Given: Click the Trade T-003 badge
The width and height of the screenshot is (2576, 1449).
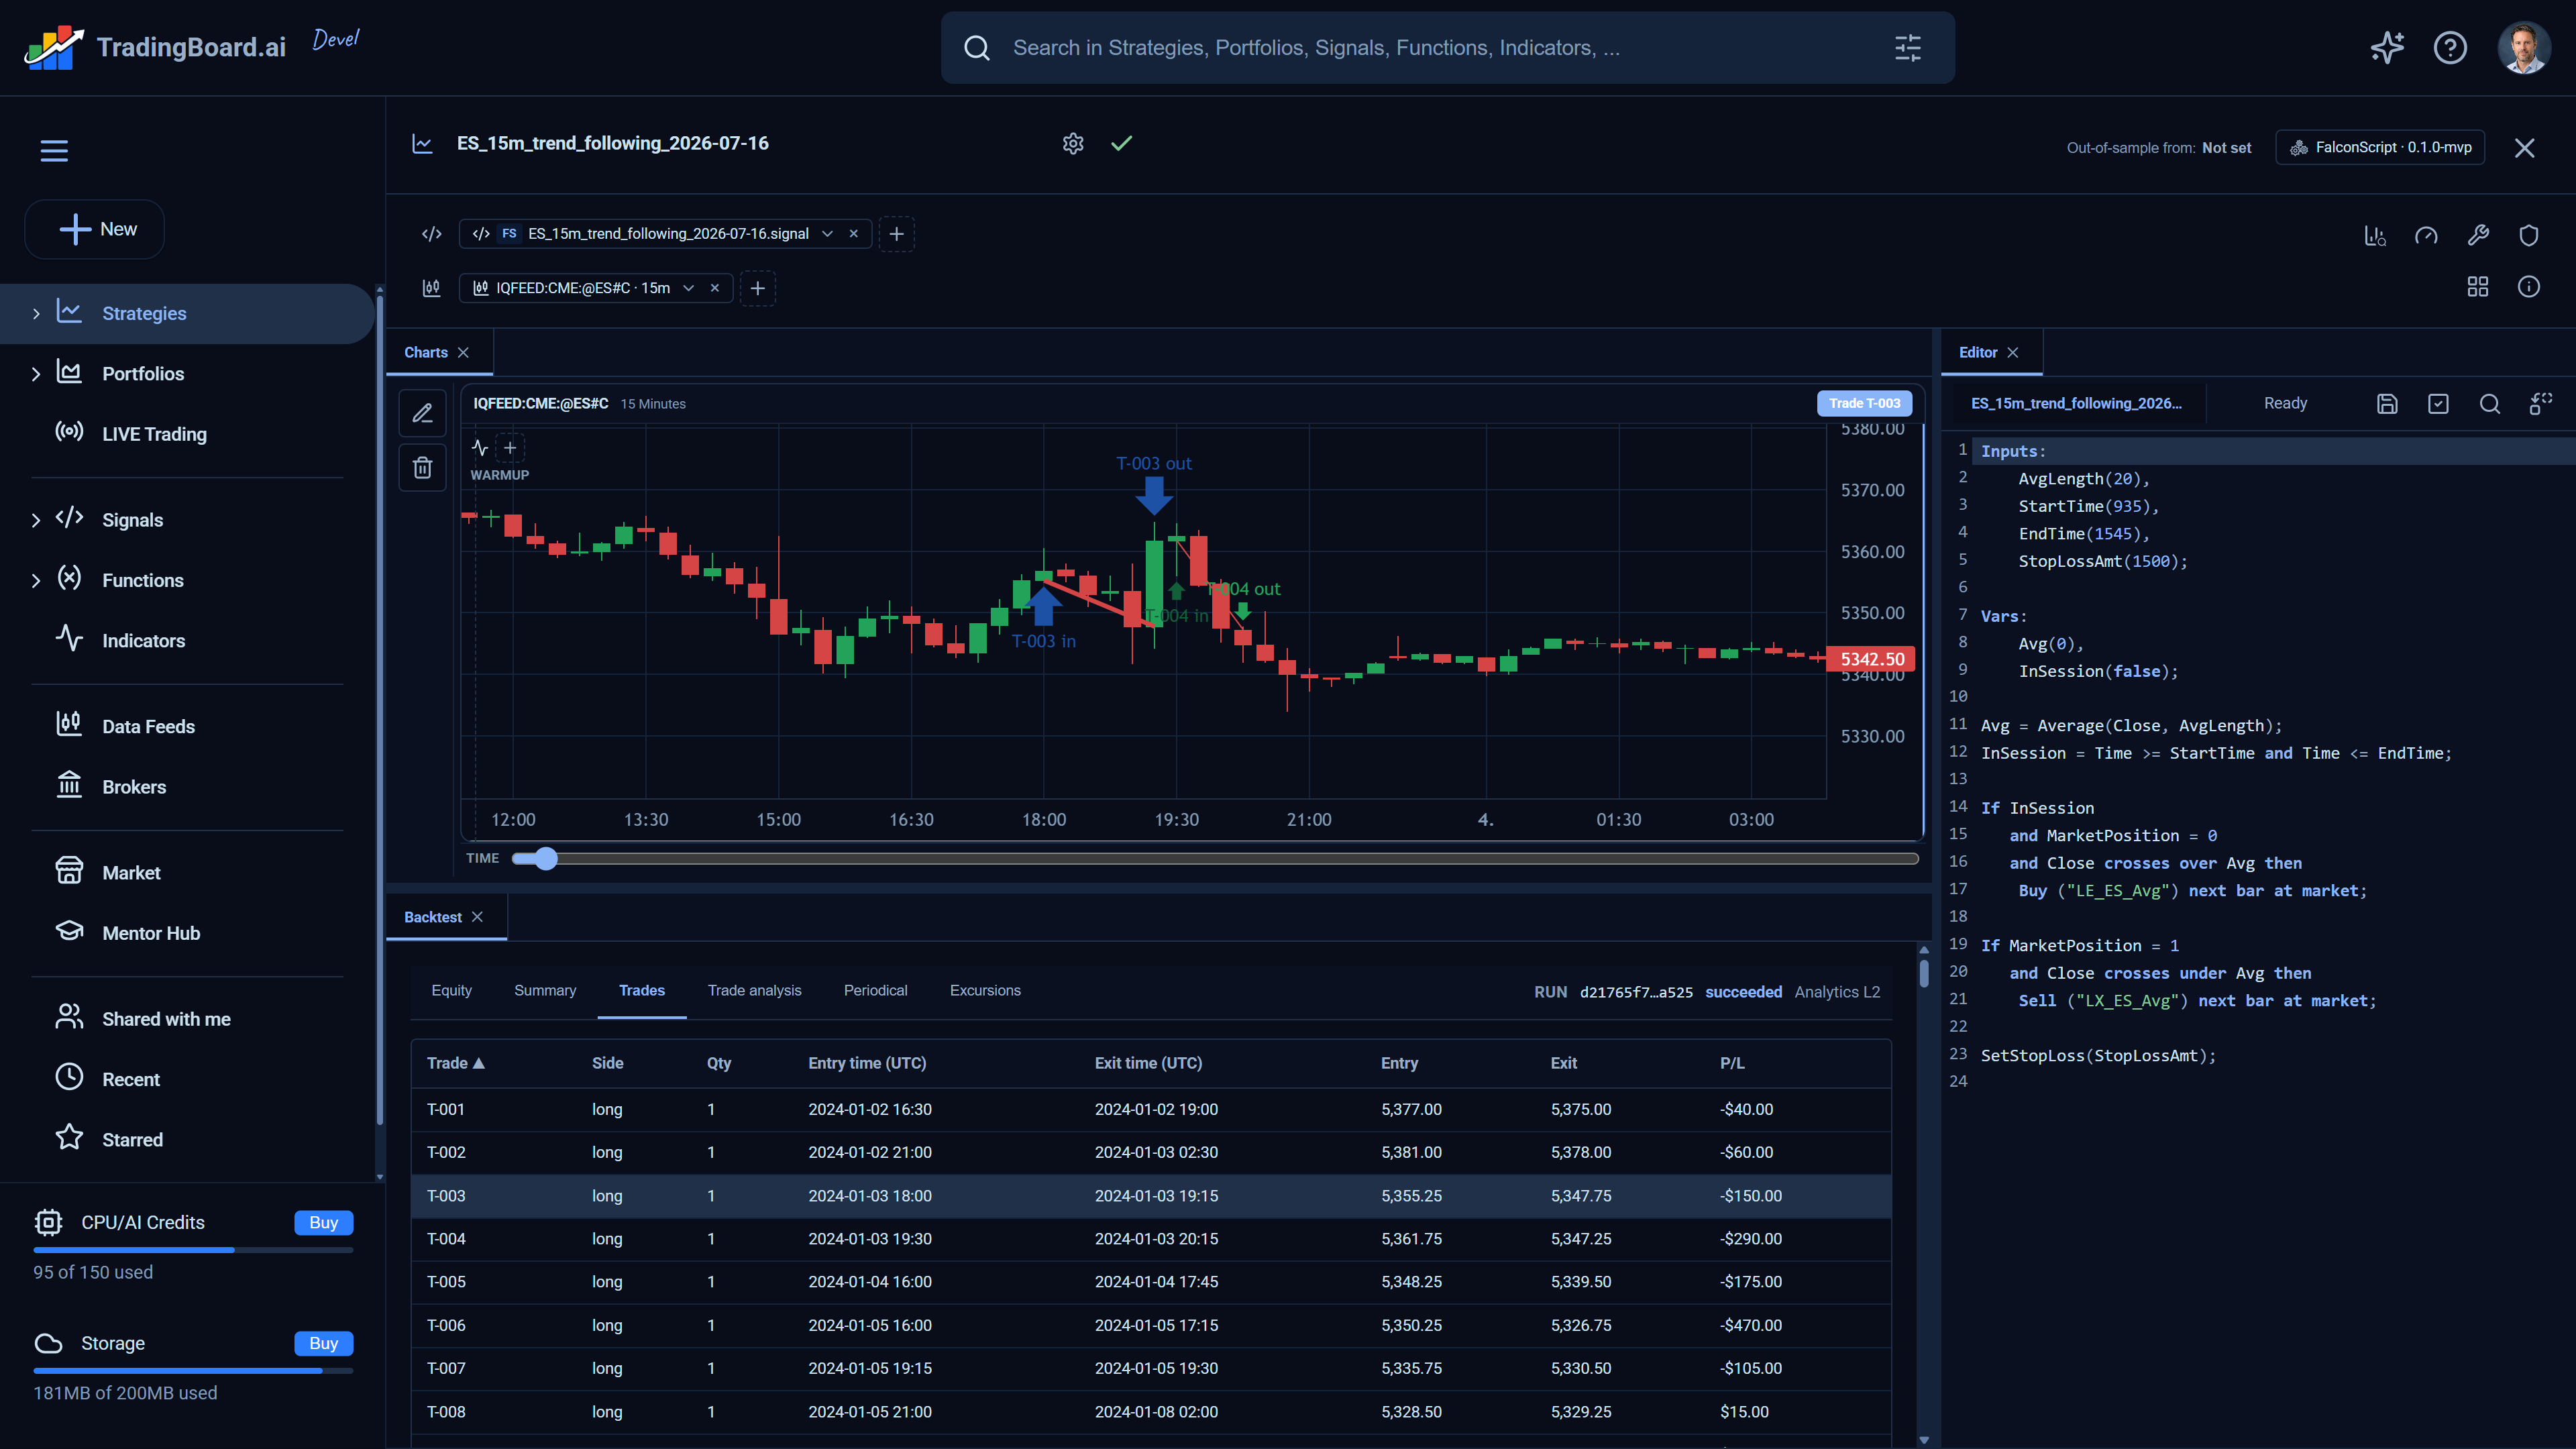Looking at the screenshot, I should 1864,404.
